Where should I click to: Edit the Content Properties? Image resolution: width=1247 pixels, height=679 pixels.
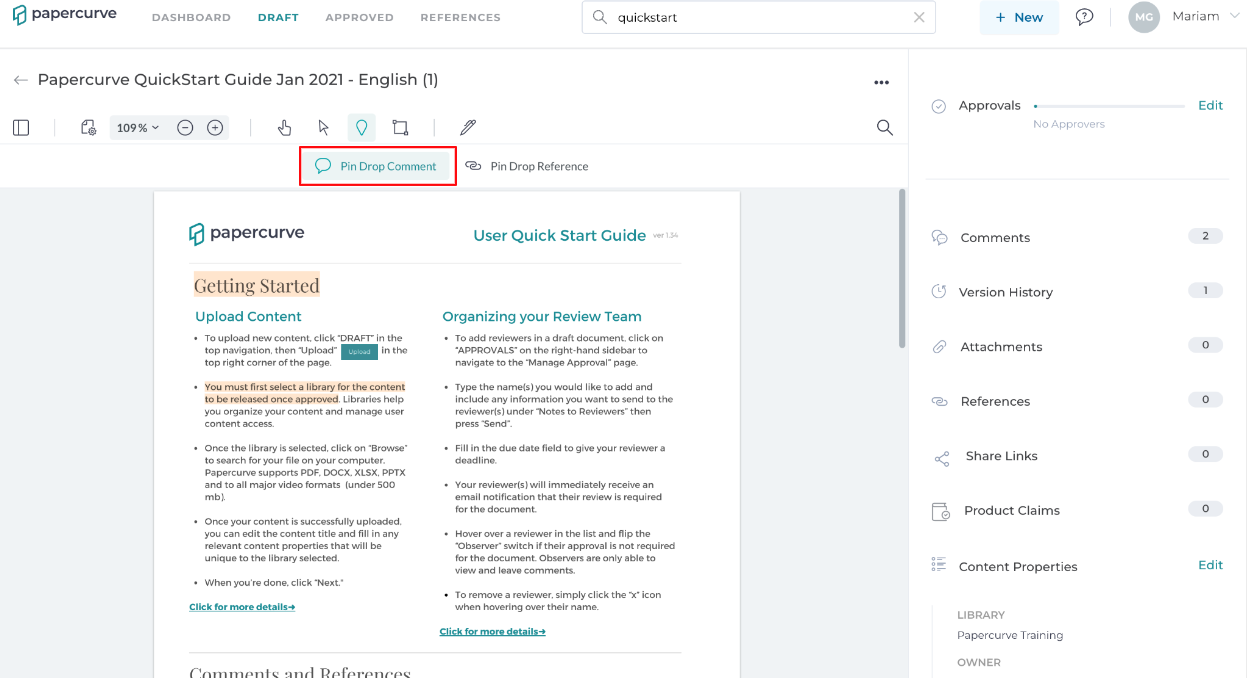coord(1210,564)
